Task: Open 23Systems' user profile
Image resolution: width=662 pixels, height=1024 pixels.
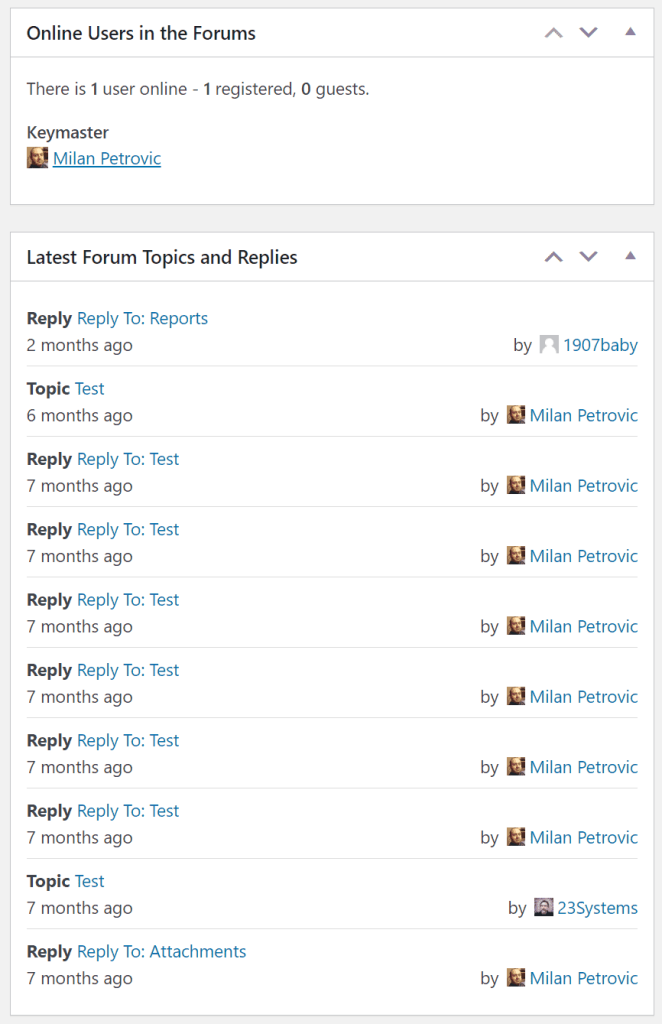Action: (600, 907)
